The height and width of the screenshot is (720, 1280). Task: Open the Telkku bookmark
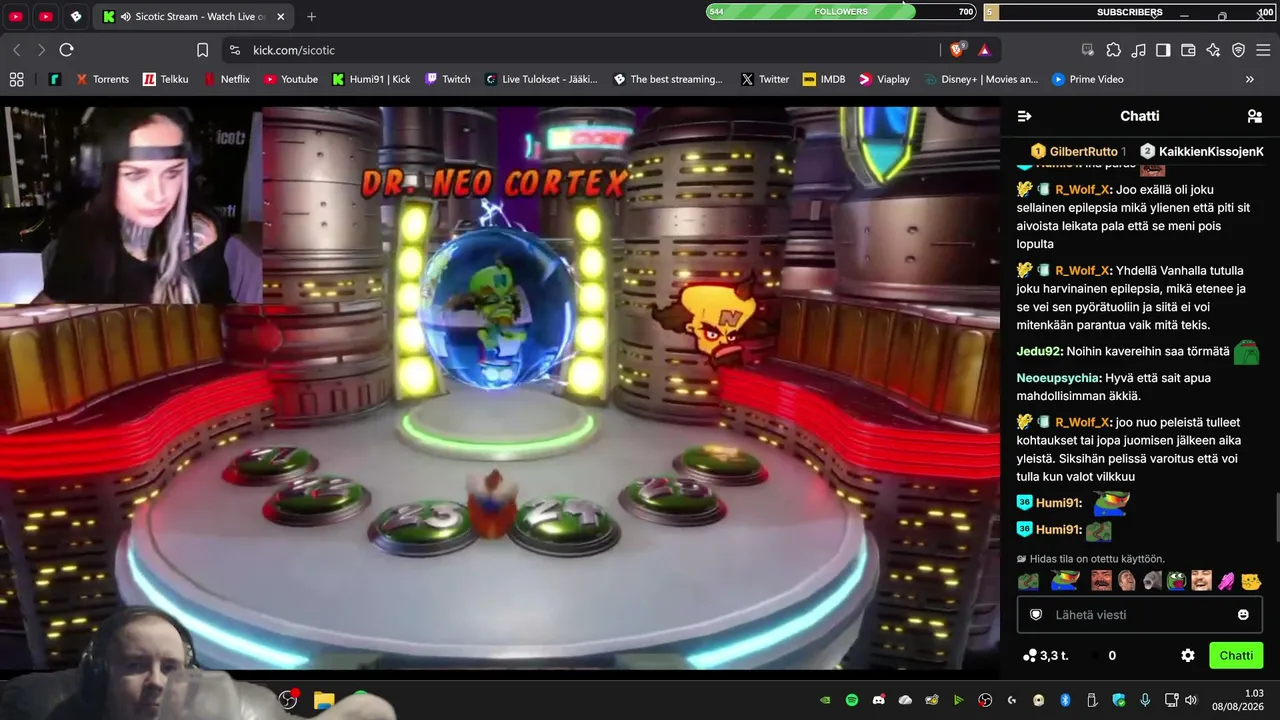[x=165, y=79]
